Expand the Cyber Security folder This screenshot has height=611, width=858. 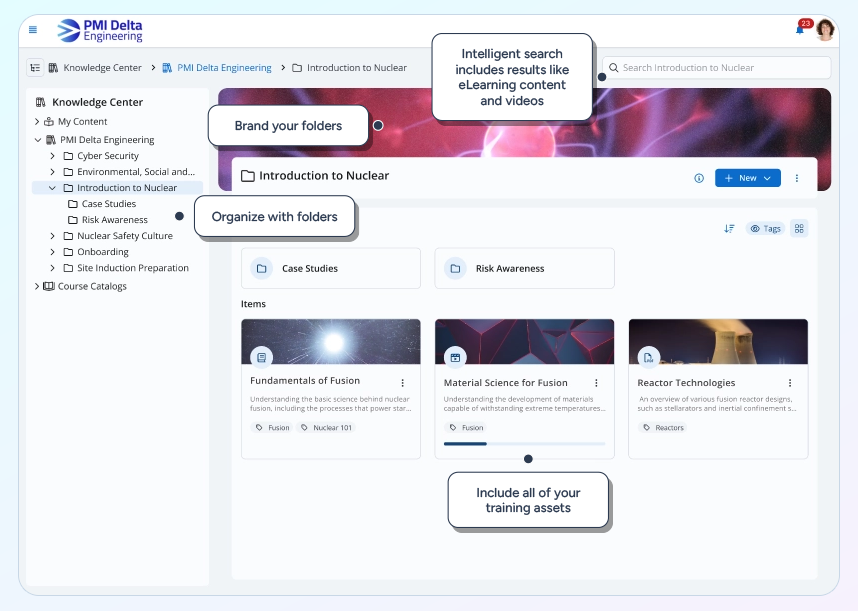pos(52,155)
